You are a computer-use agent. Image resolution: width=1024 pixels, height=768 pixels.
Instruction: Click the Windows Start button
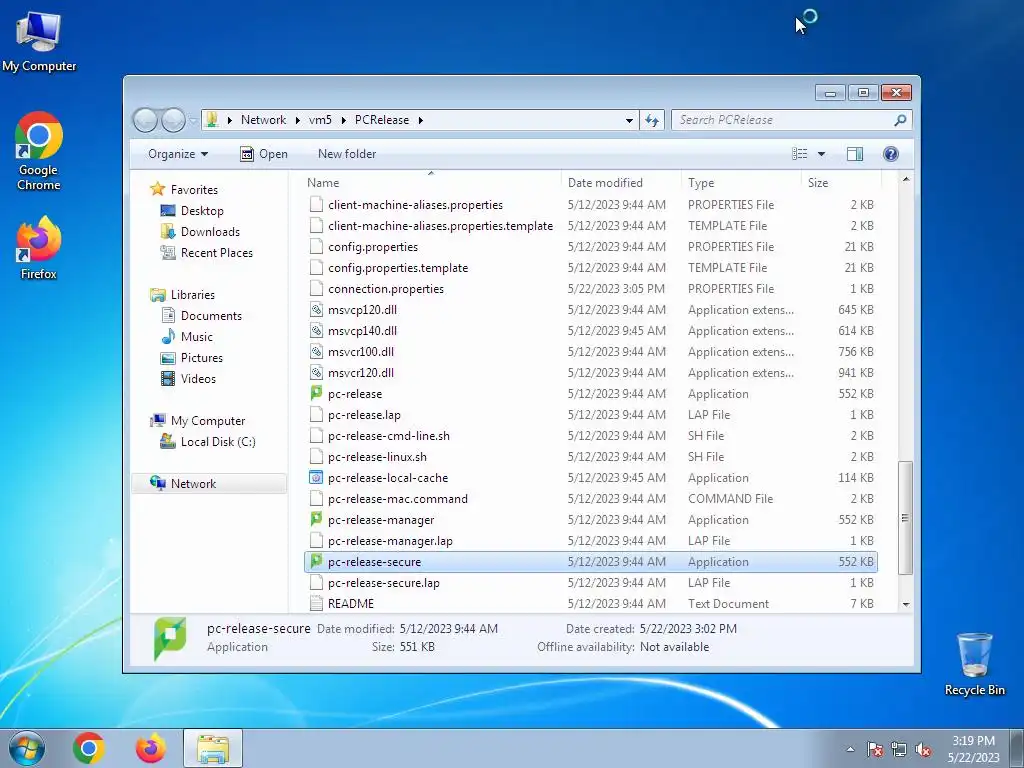(27, 748)
